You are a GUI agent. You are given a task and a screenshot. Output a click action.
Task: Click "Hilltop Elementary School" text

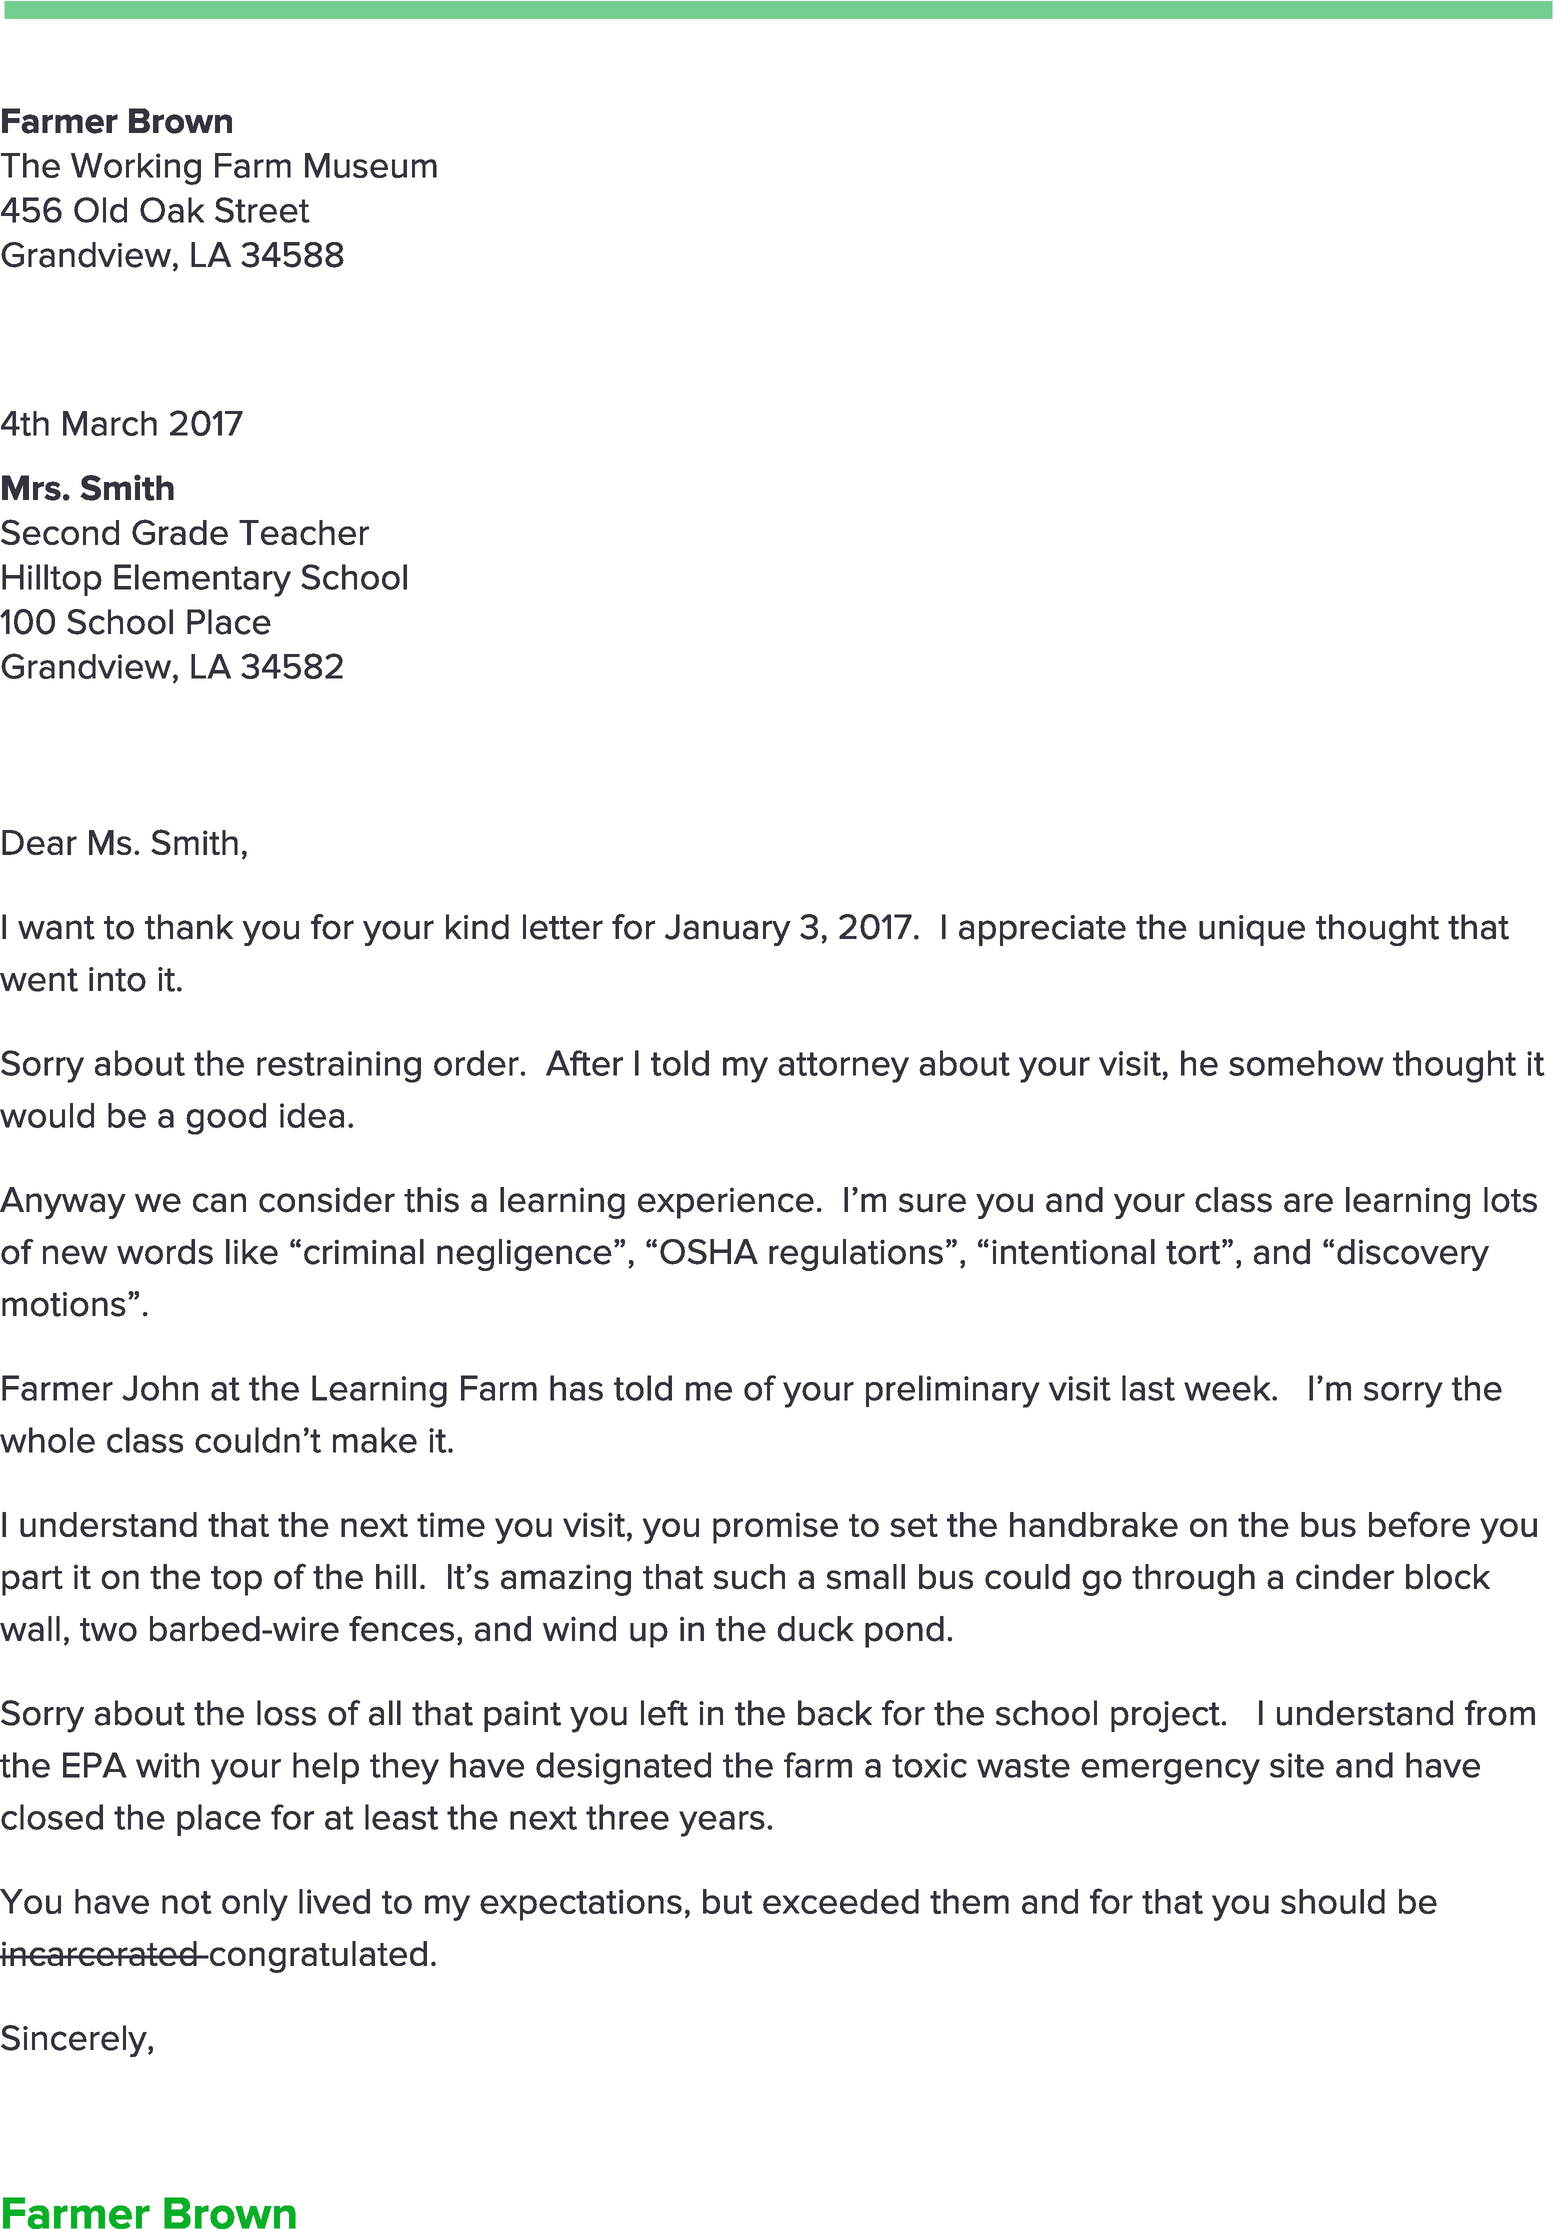[x=205, y=578]
